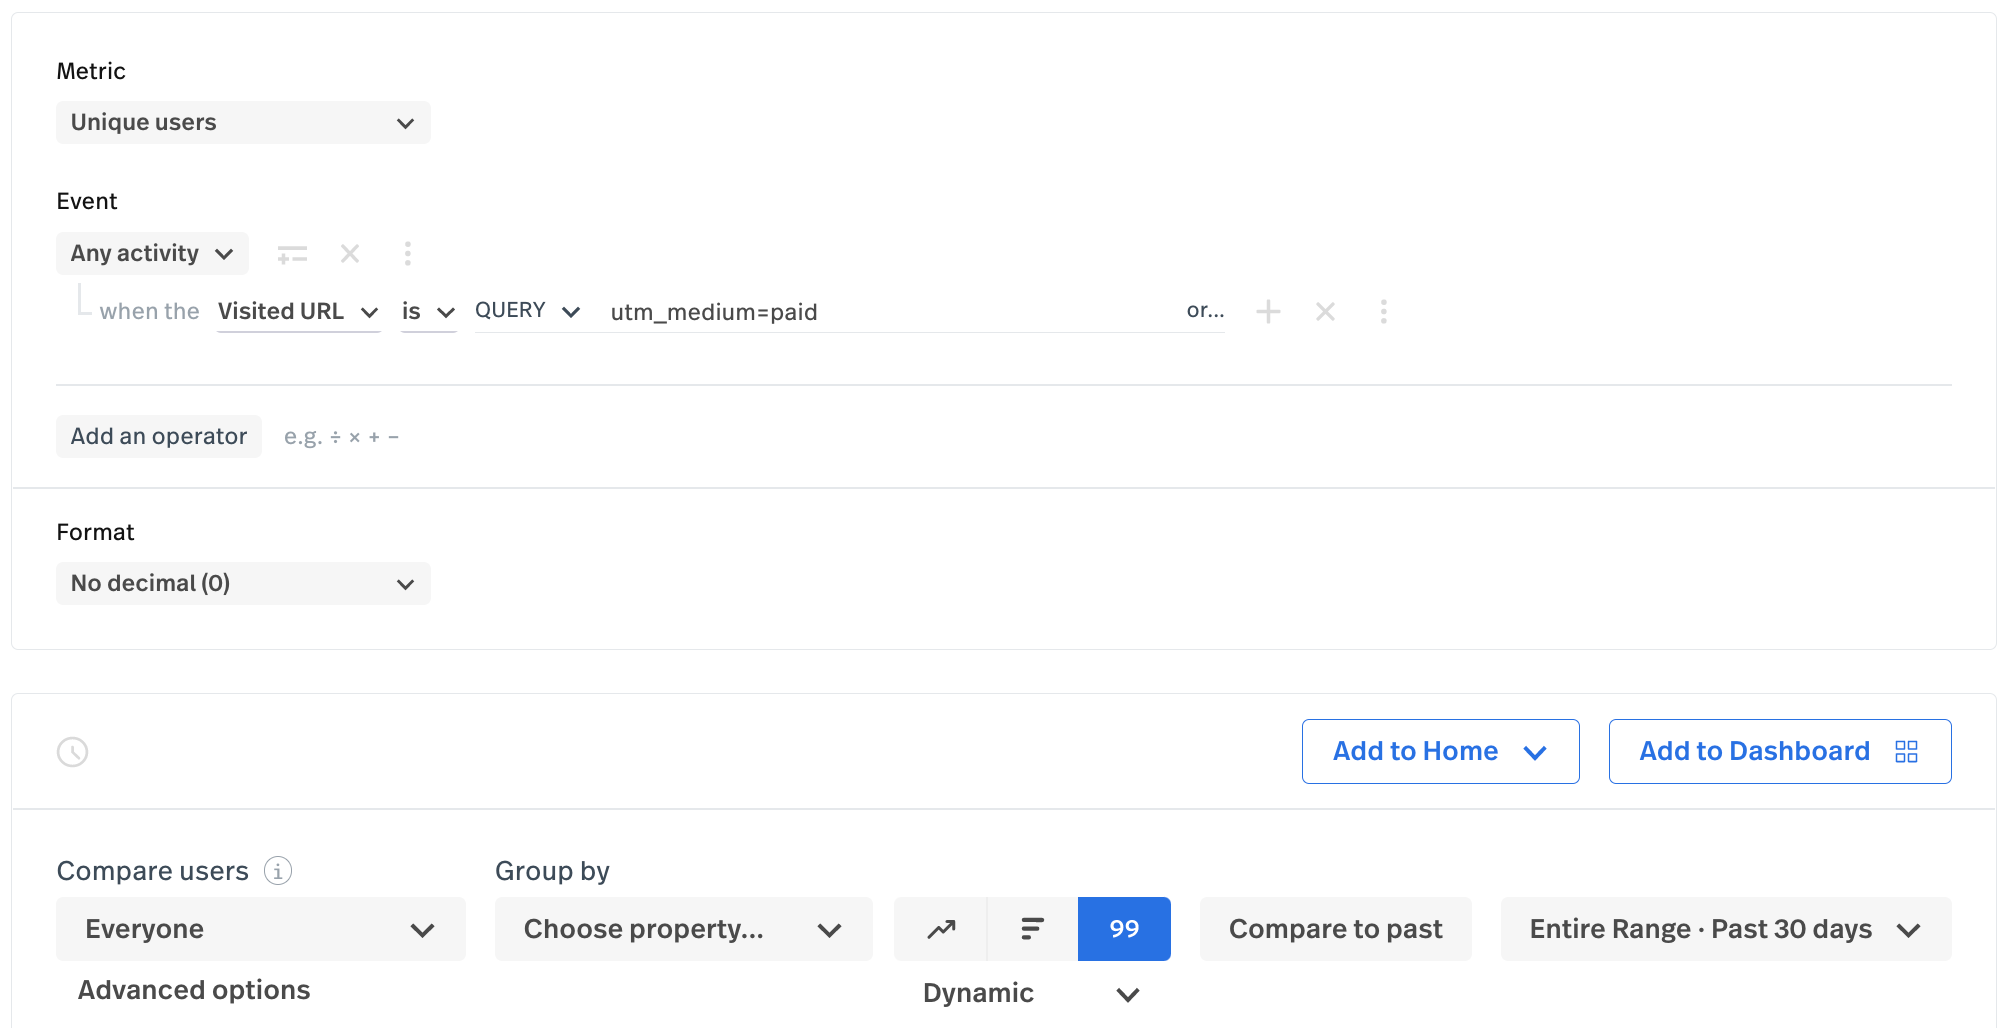The width and height of the screenshot is (2008, 1028).
Task: Click the clock history icon
Action: (x=73, y=752)
